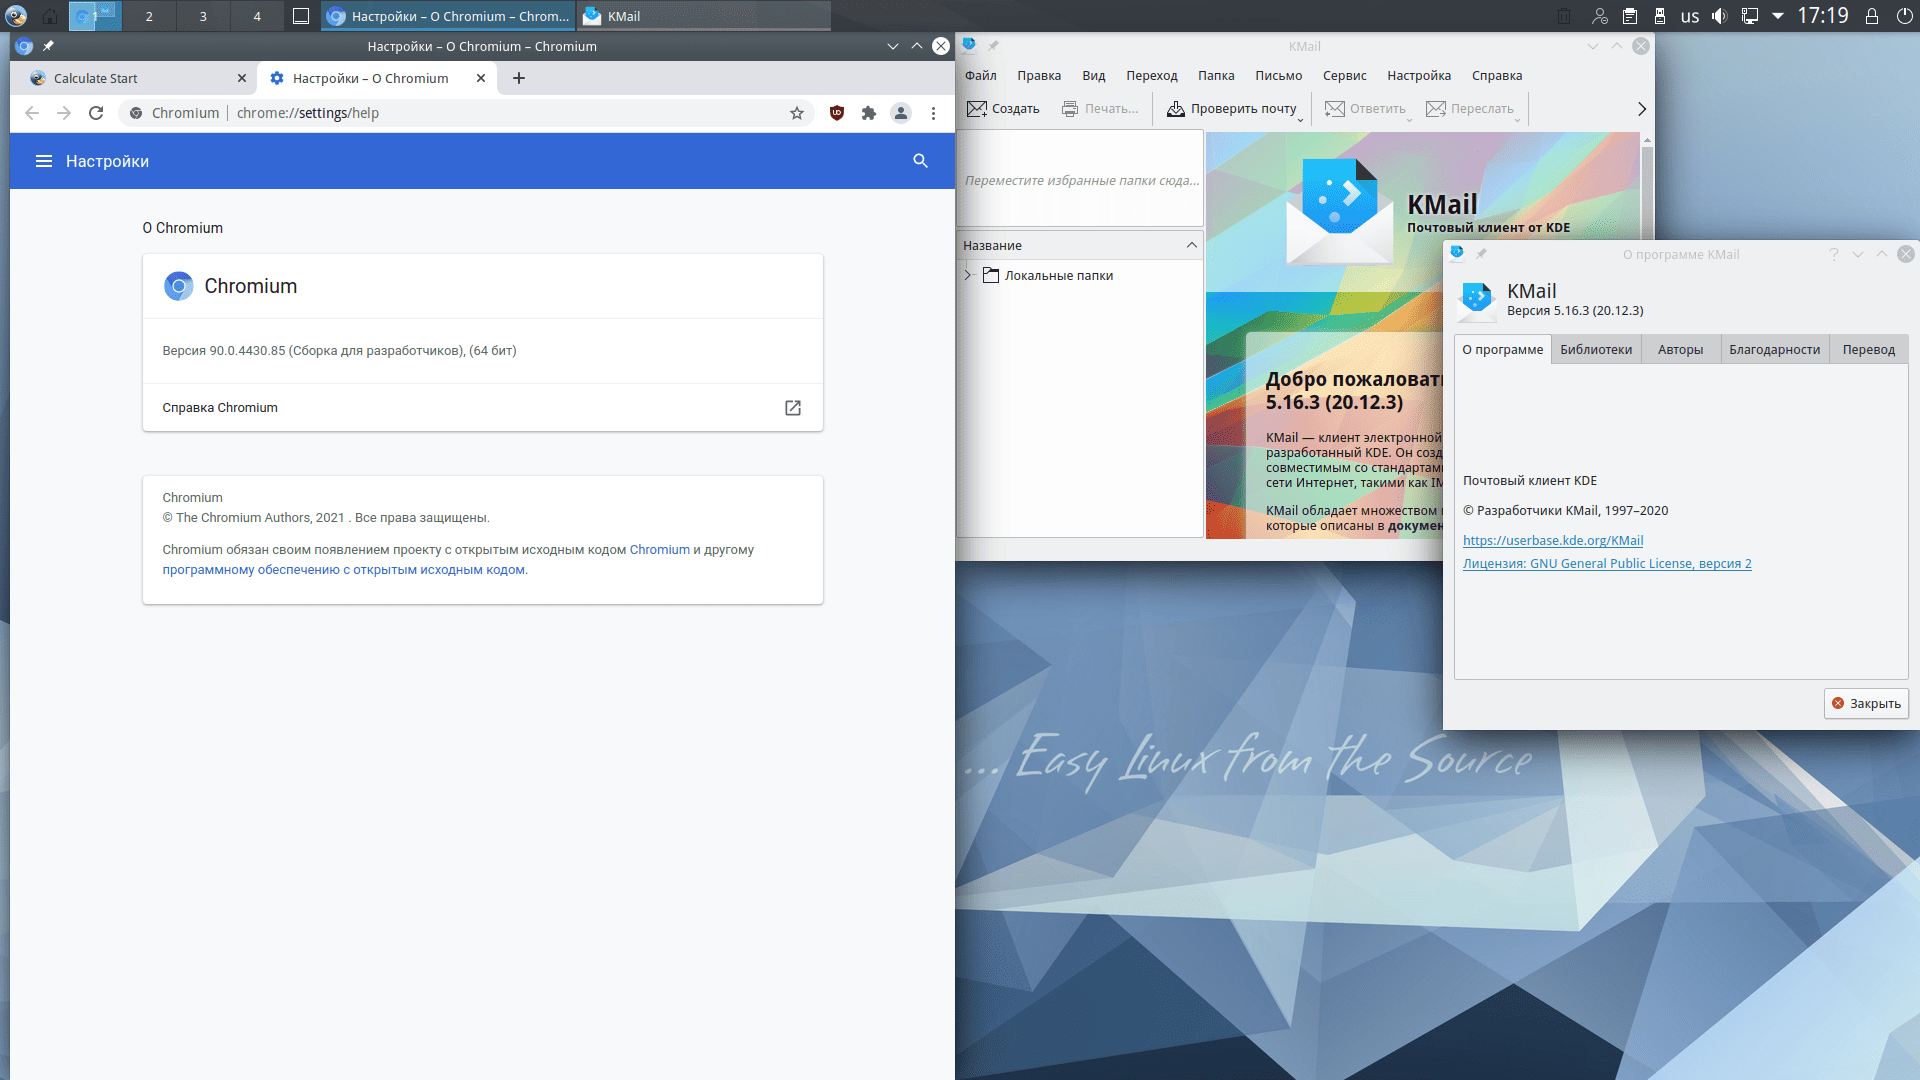Click the home icon in the top panel
Viewport: 1920px width, 1080px height.
pos(50,16)
